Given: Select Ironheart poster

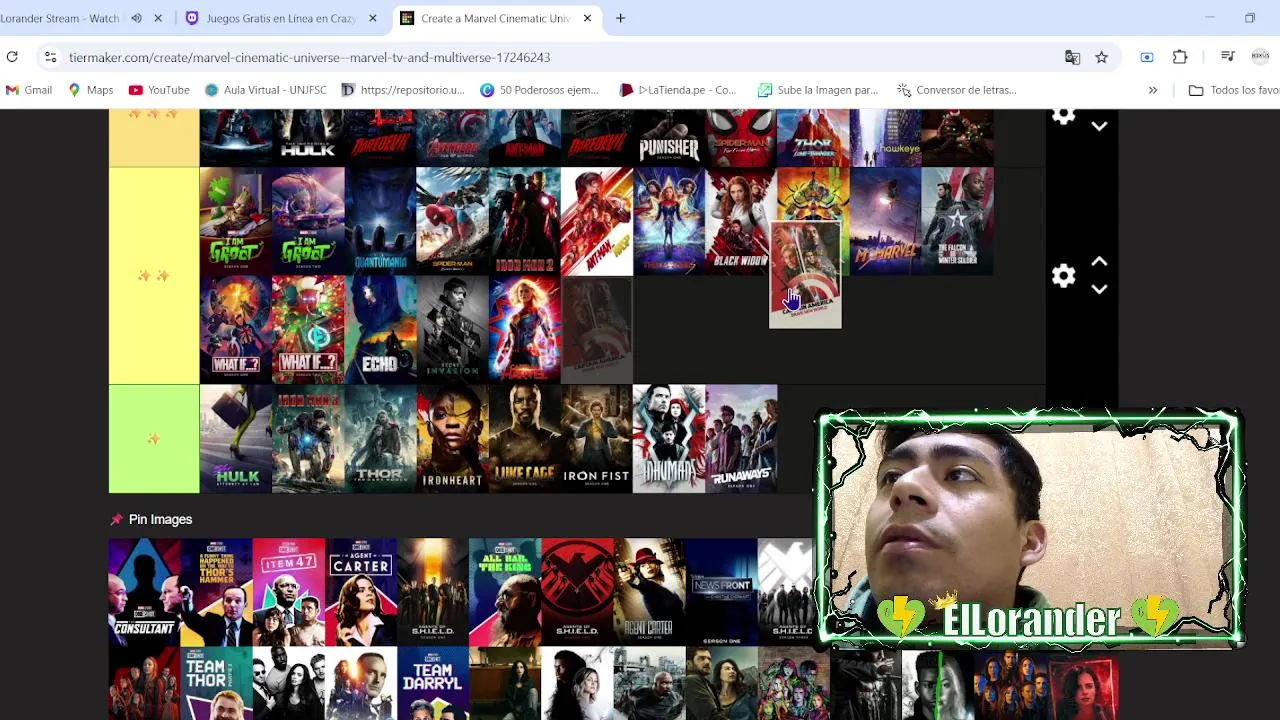Looking at the screenshot, I should coord(452,439).
